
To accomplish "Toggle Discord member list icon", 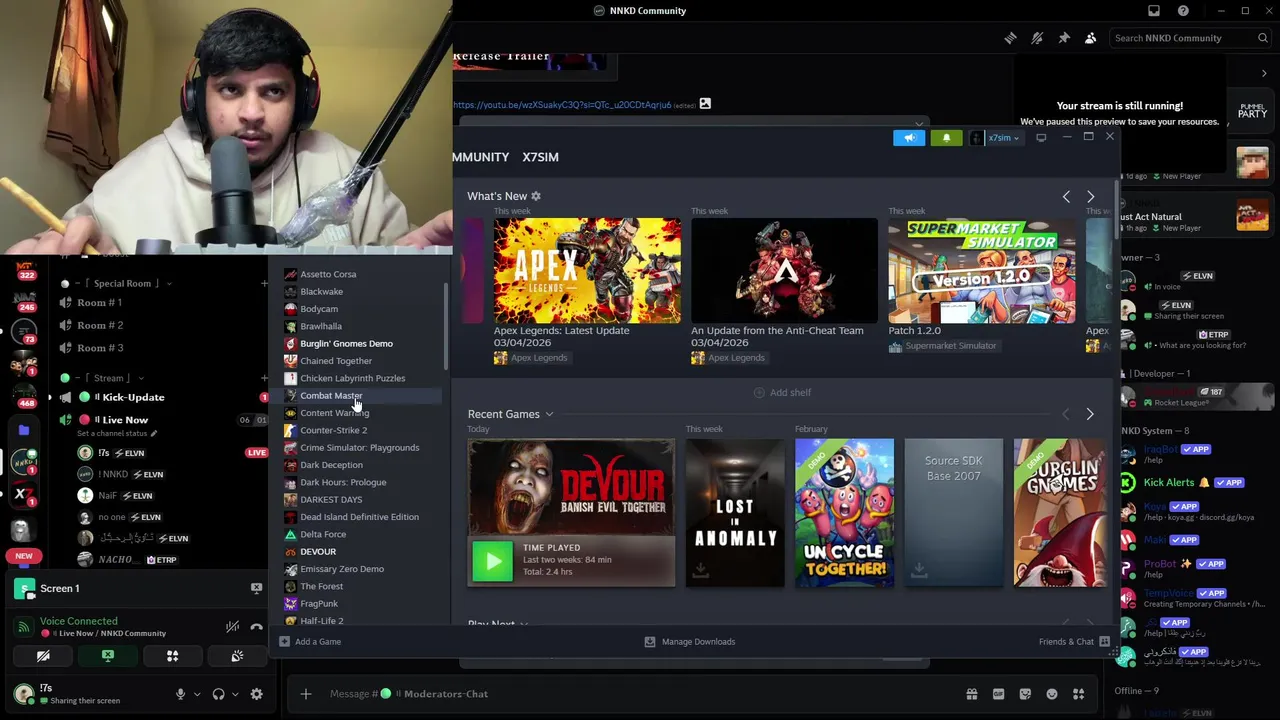I will click(x=1090, y=38).
